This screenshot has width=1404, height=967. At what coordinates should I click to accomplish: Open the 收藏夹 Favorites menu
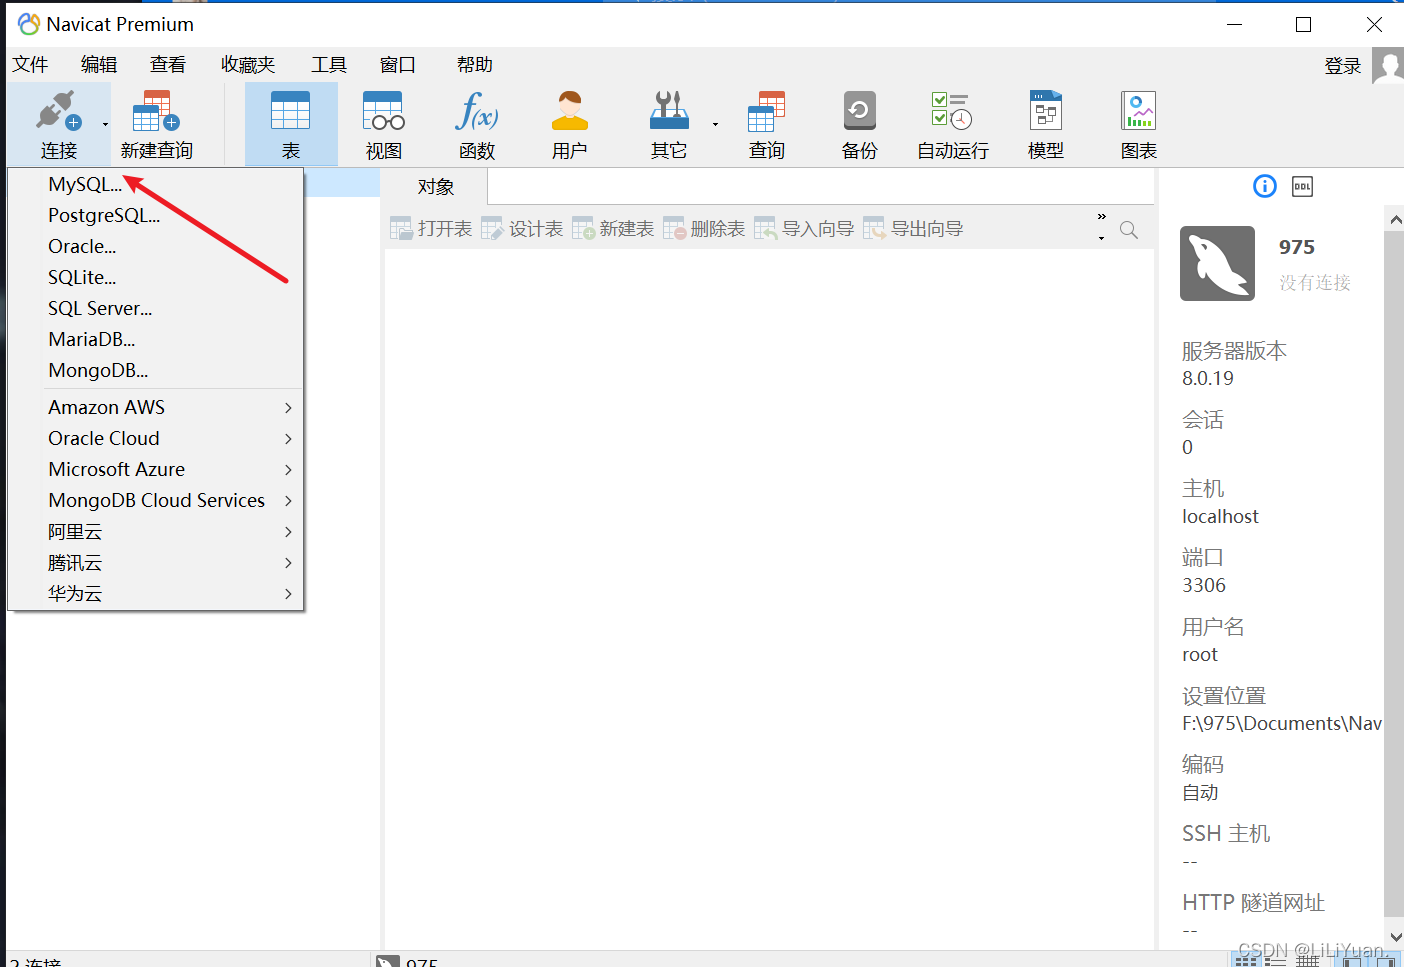pyautogui.click(x=248, y=65)
